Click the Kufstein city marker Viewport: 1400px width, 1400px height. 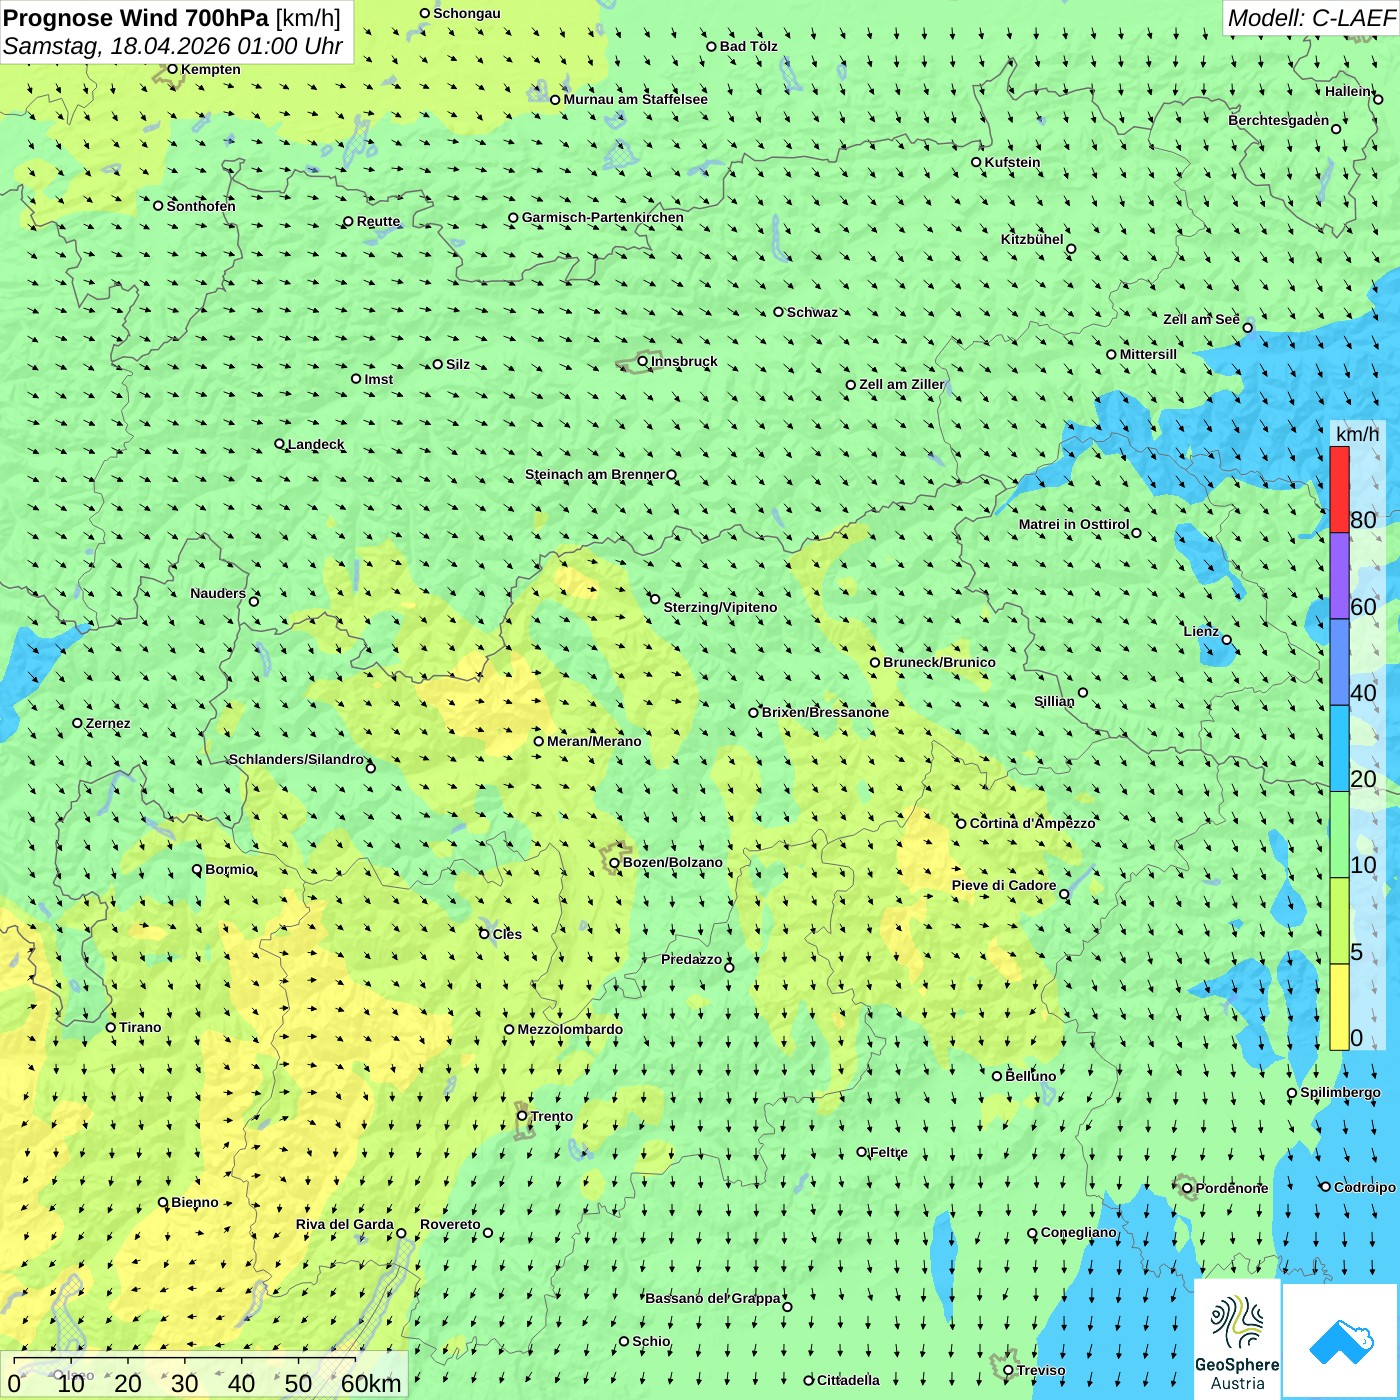coord(977,162)
